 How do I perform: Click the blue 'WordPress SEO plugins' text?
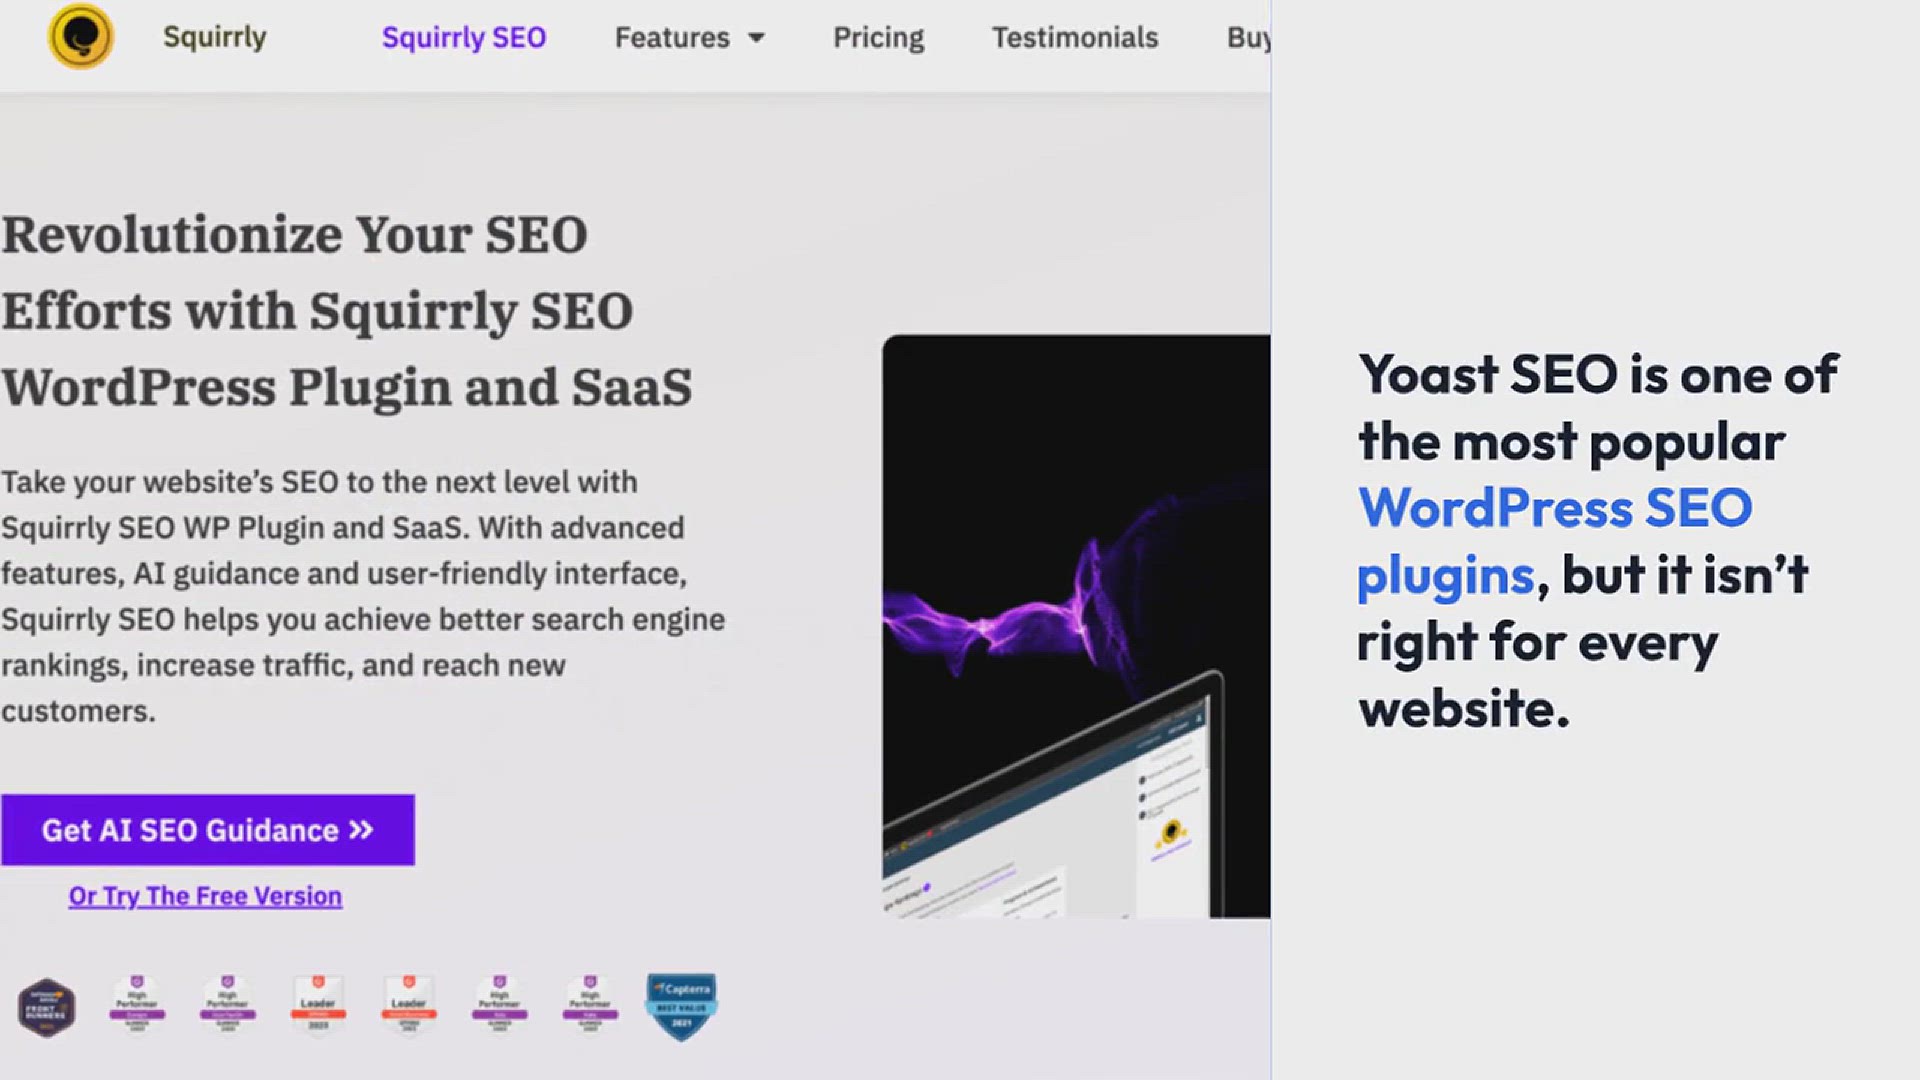click(x=1554, y=541)
